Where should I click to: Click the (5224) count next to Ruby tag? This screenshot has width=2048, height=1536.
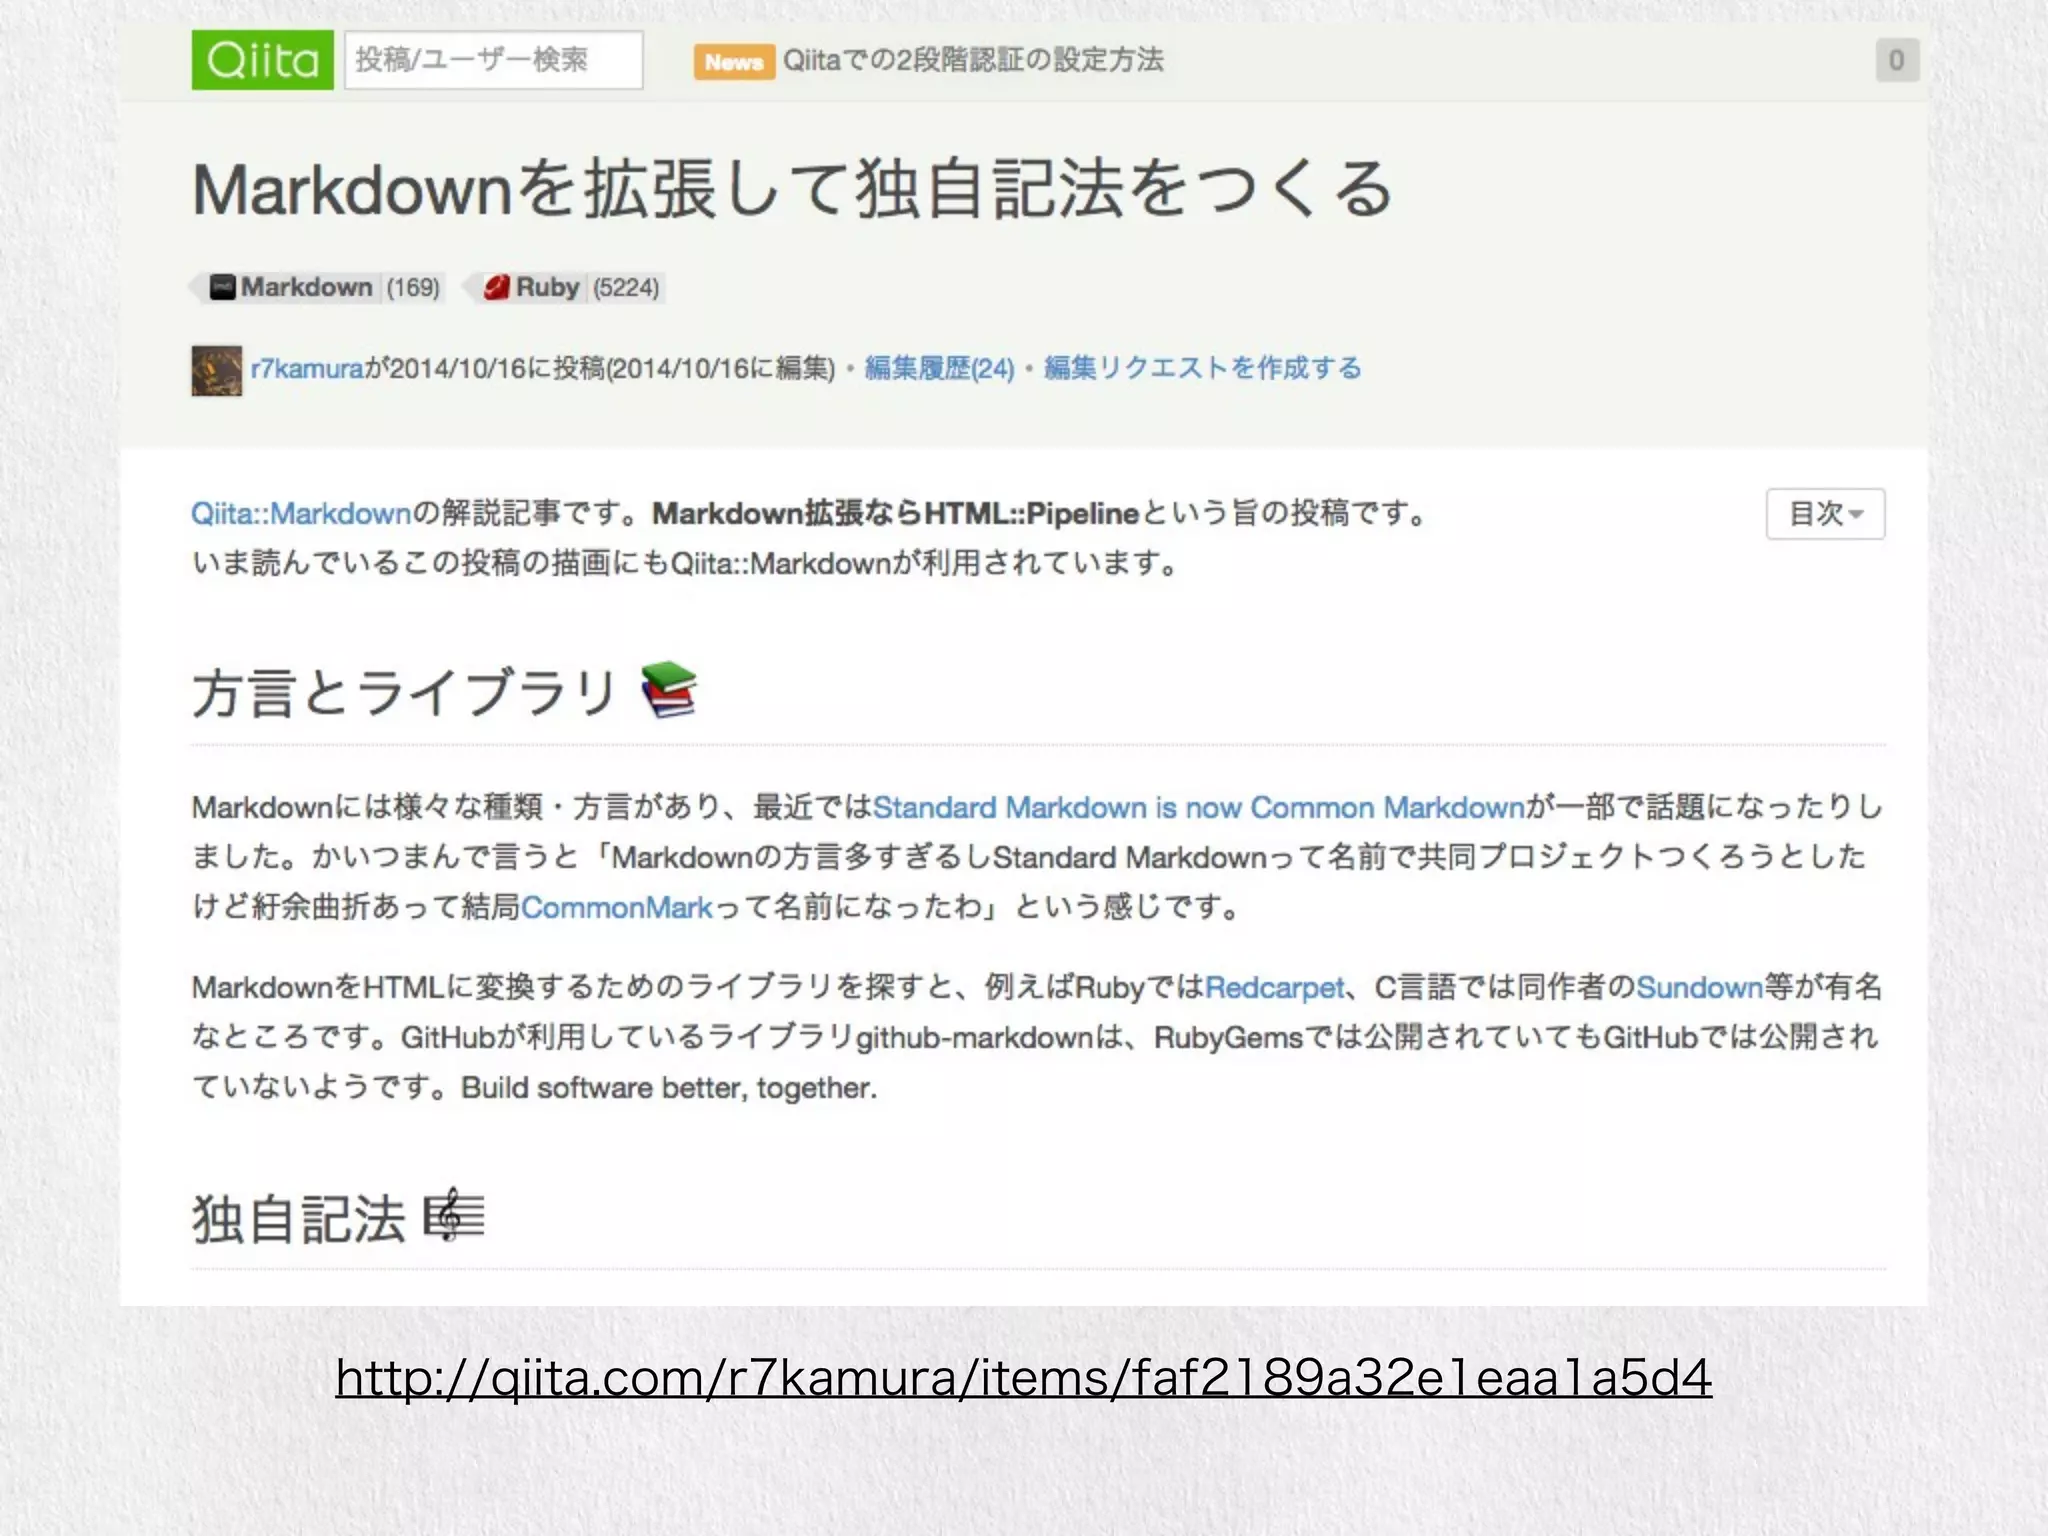626,288
